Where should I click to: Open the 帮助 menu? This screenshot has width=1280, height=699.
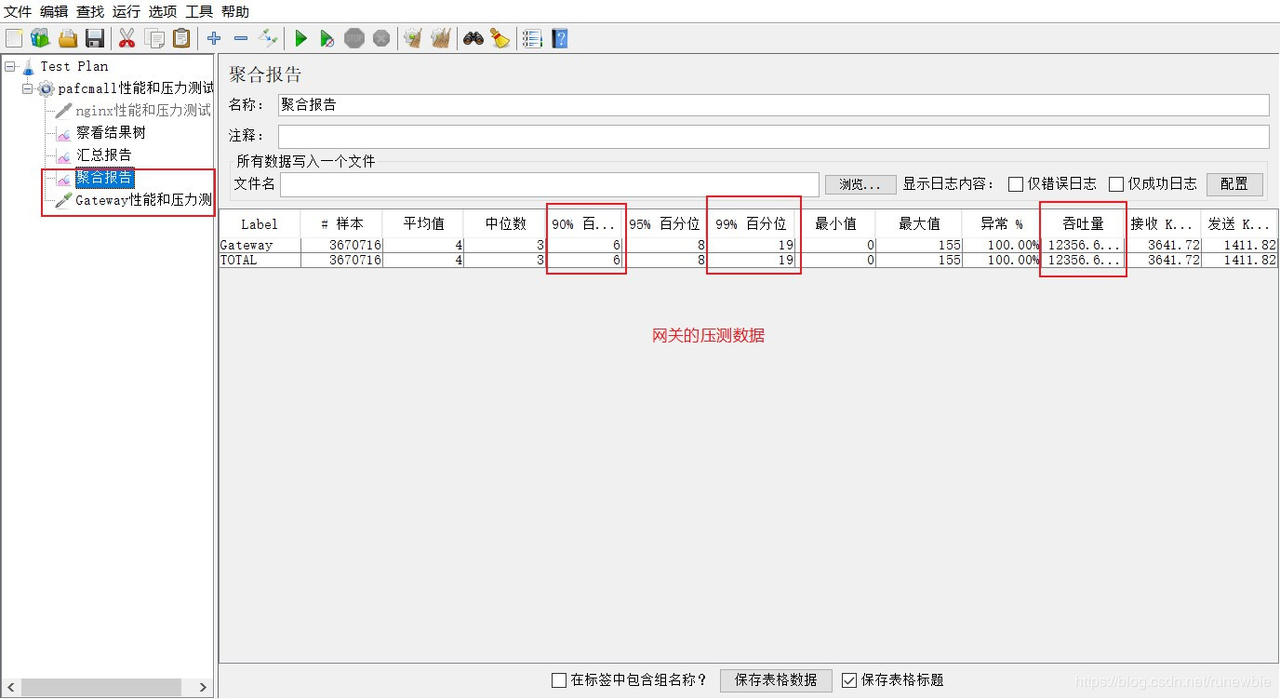(x=235, y=12)
